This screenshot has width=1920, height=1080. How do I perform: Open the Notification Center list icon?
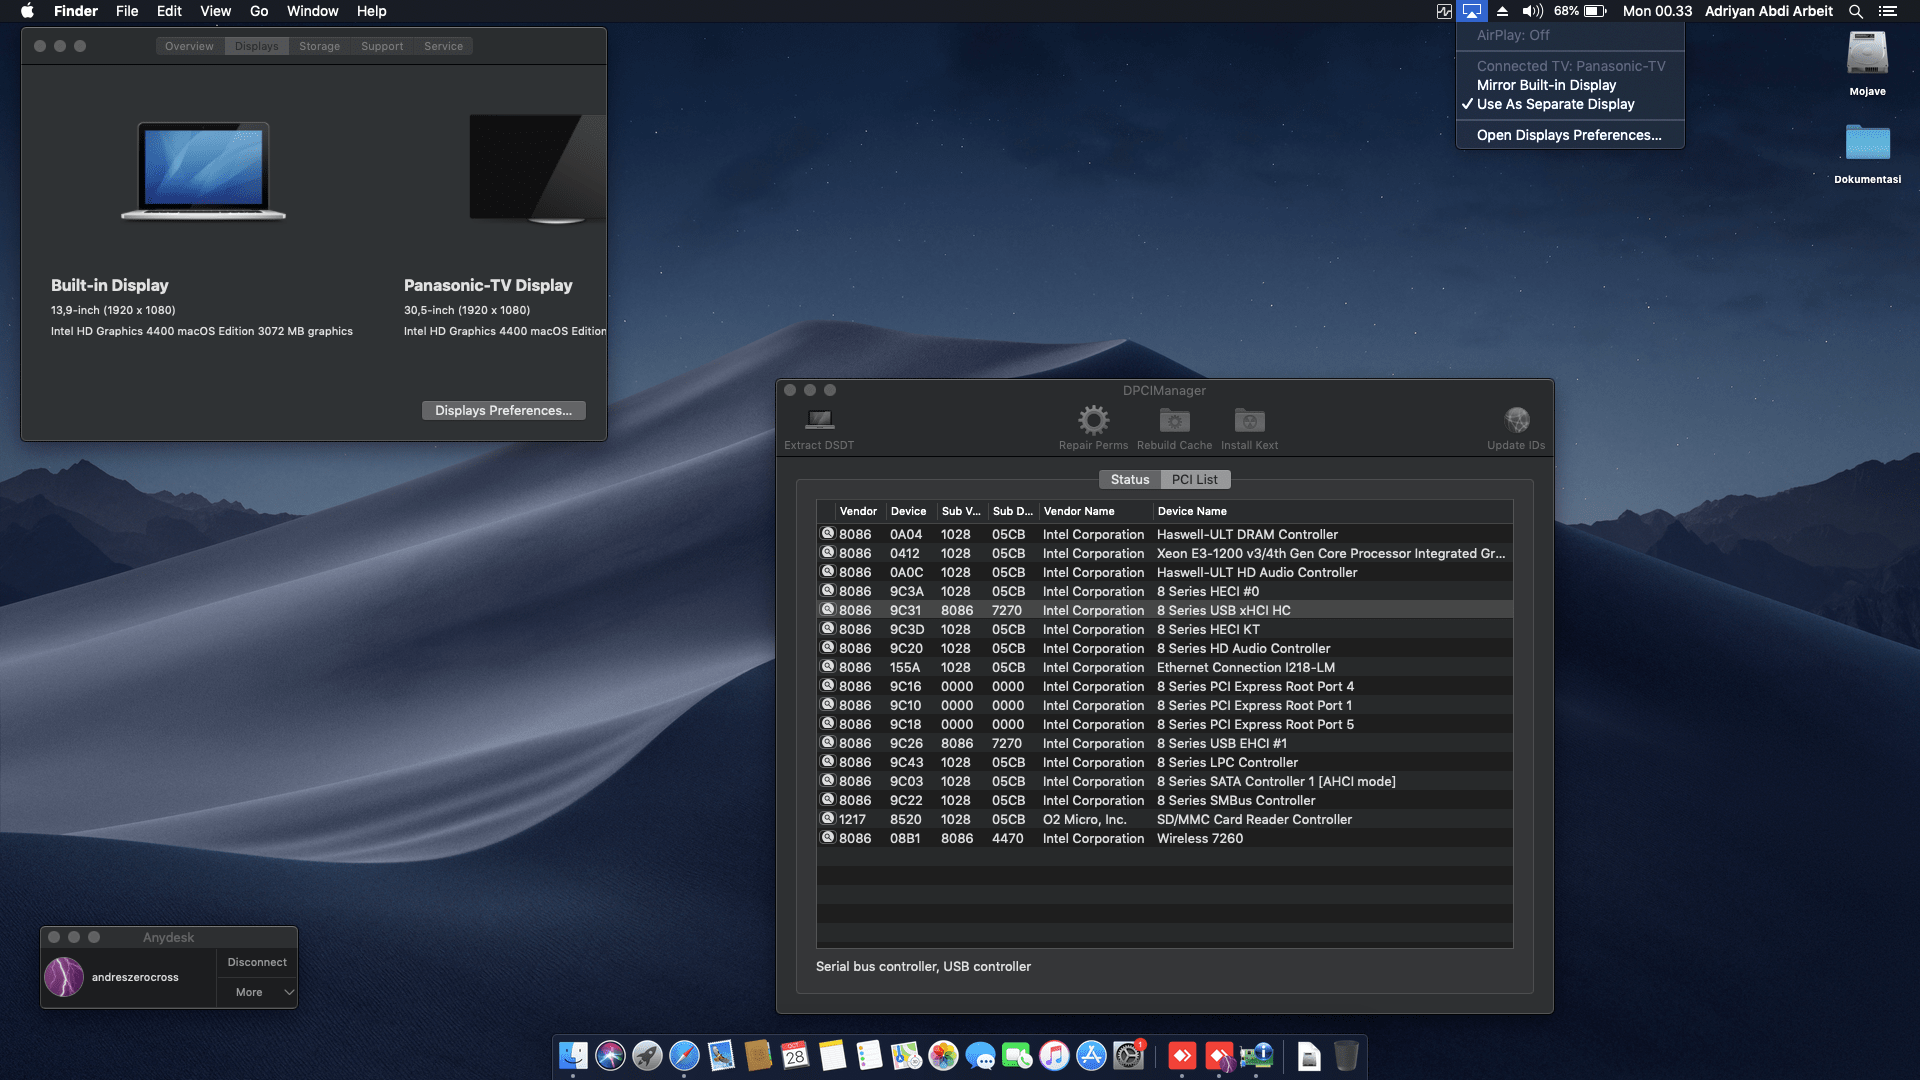tap(1888, 11)
